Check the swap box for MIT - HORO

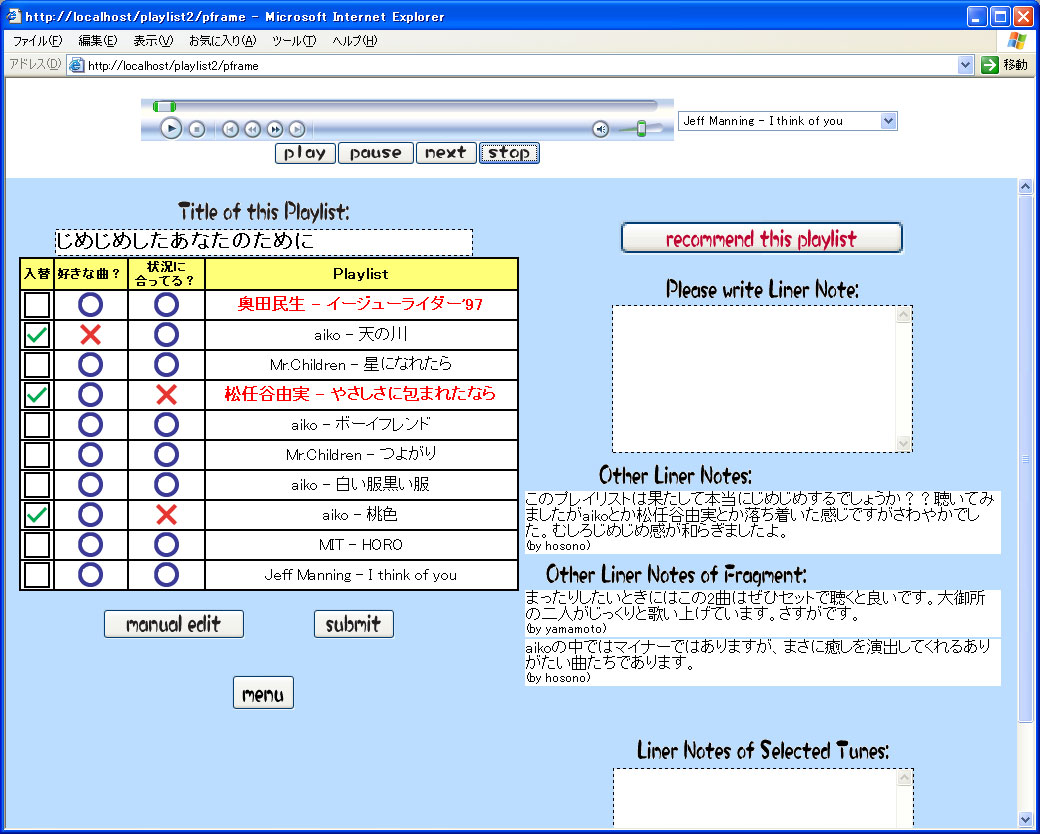tap(37, 545)
